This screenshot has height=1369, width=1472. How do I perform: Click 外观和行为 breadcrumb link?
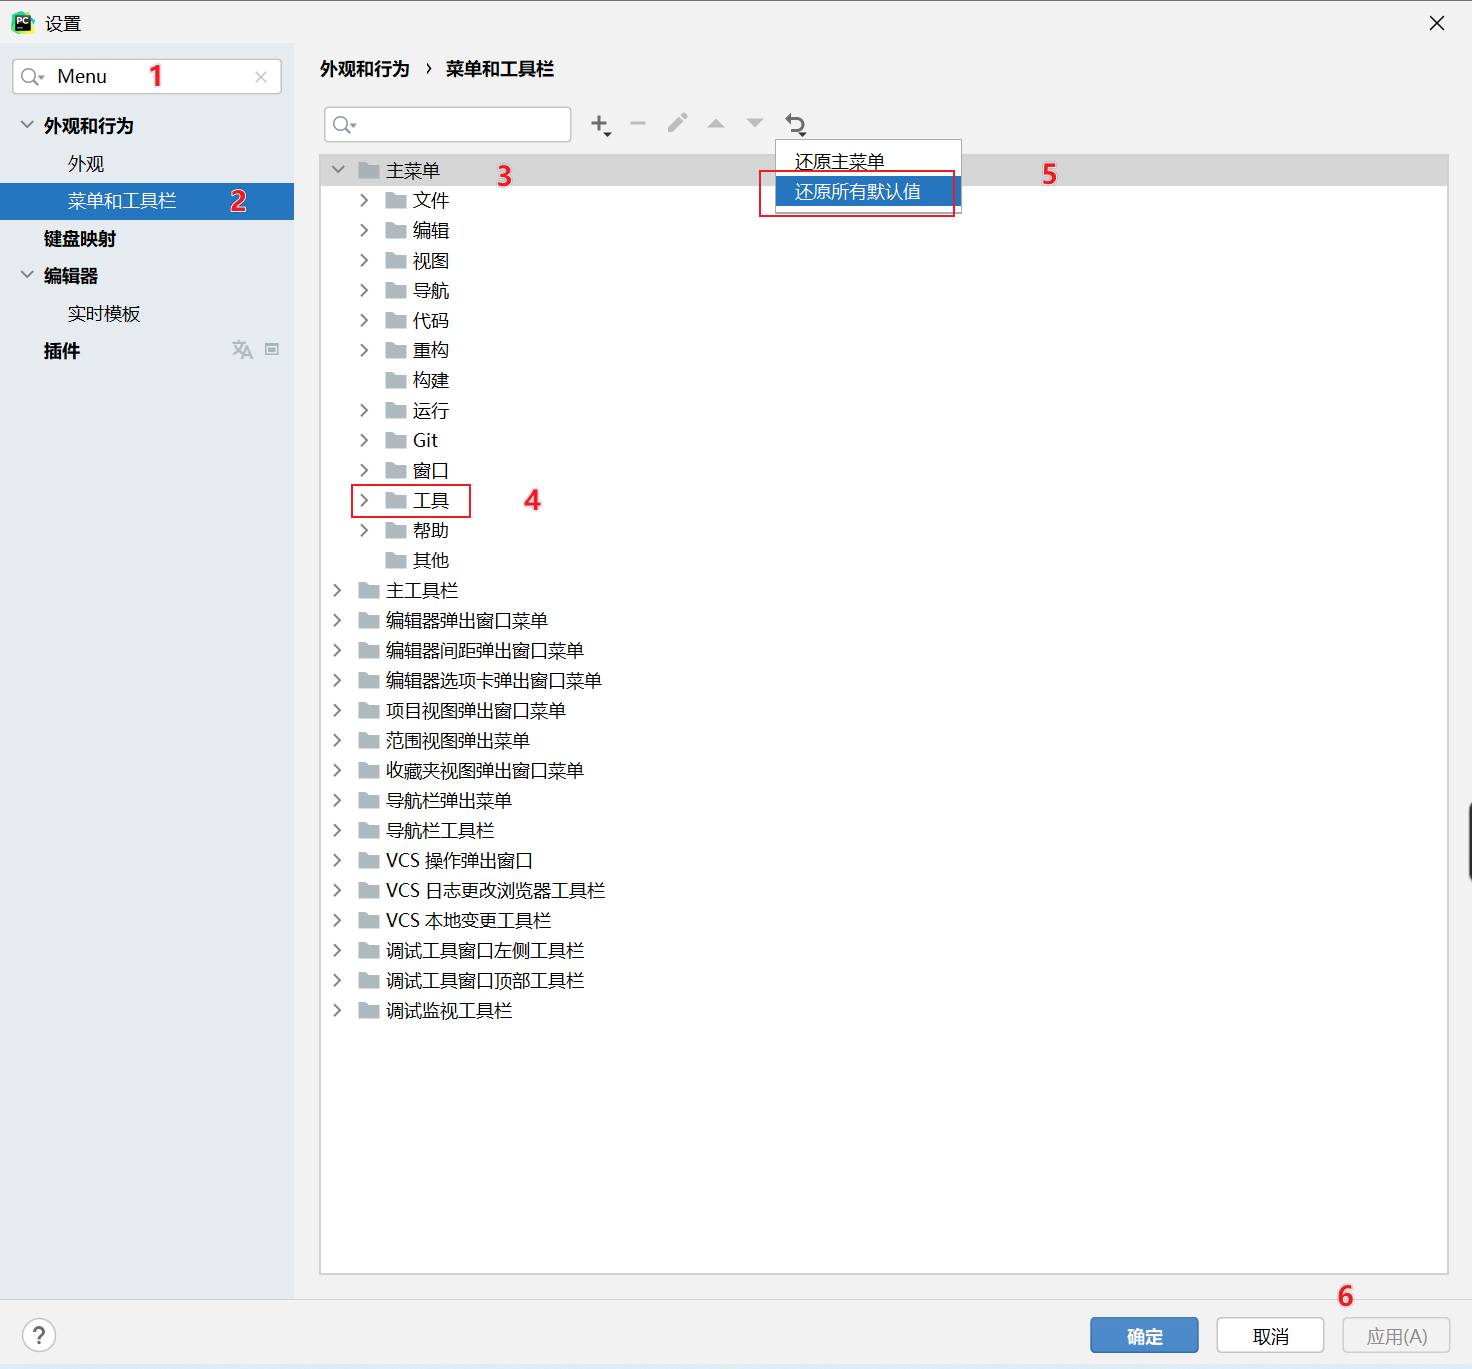365,69
